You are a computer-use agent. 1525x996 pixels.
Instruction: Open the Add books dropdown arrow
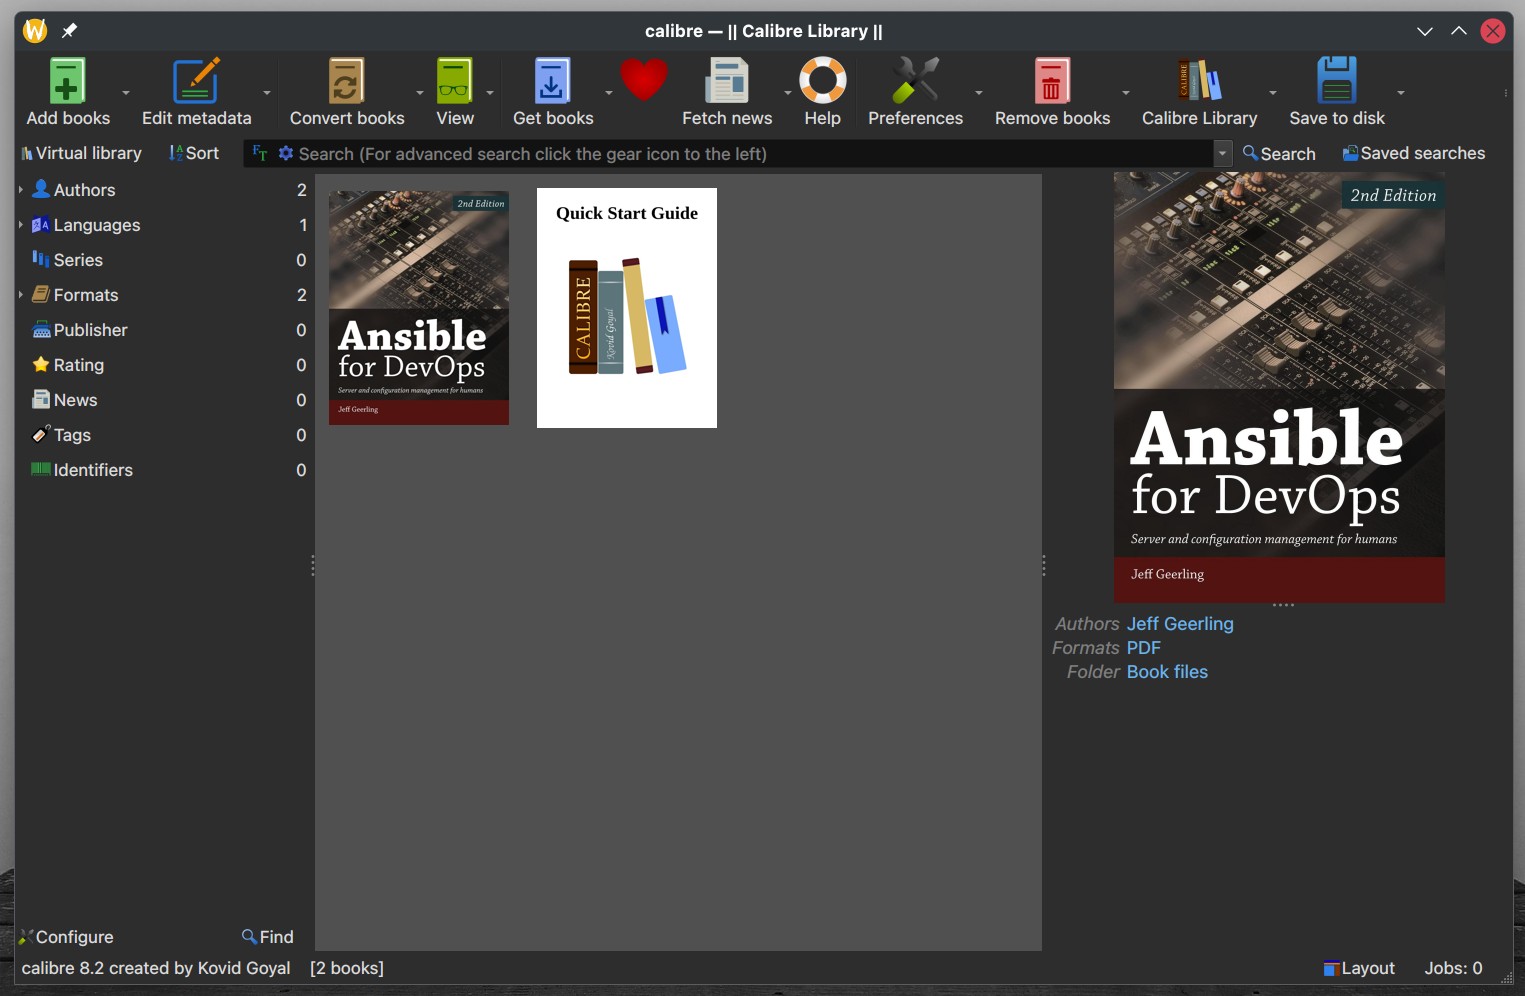point(126,93)
